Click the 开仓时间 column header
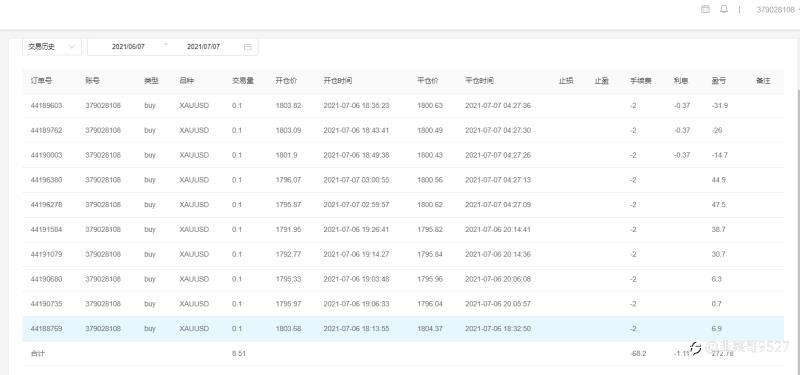Screen dimensions: 800x375 (x=338, y=81)
